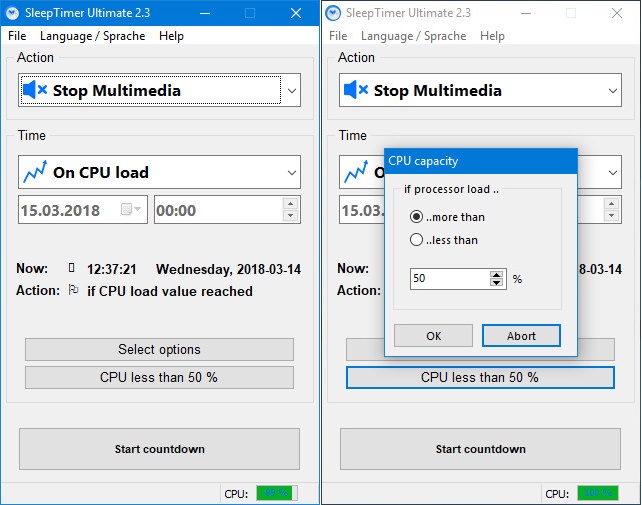Click Abort in CPU capacity dialog
Viewport: 642px width, 505px height.
pos(521,336)
